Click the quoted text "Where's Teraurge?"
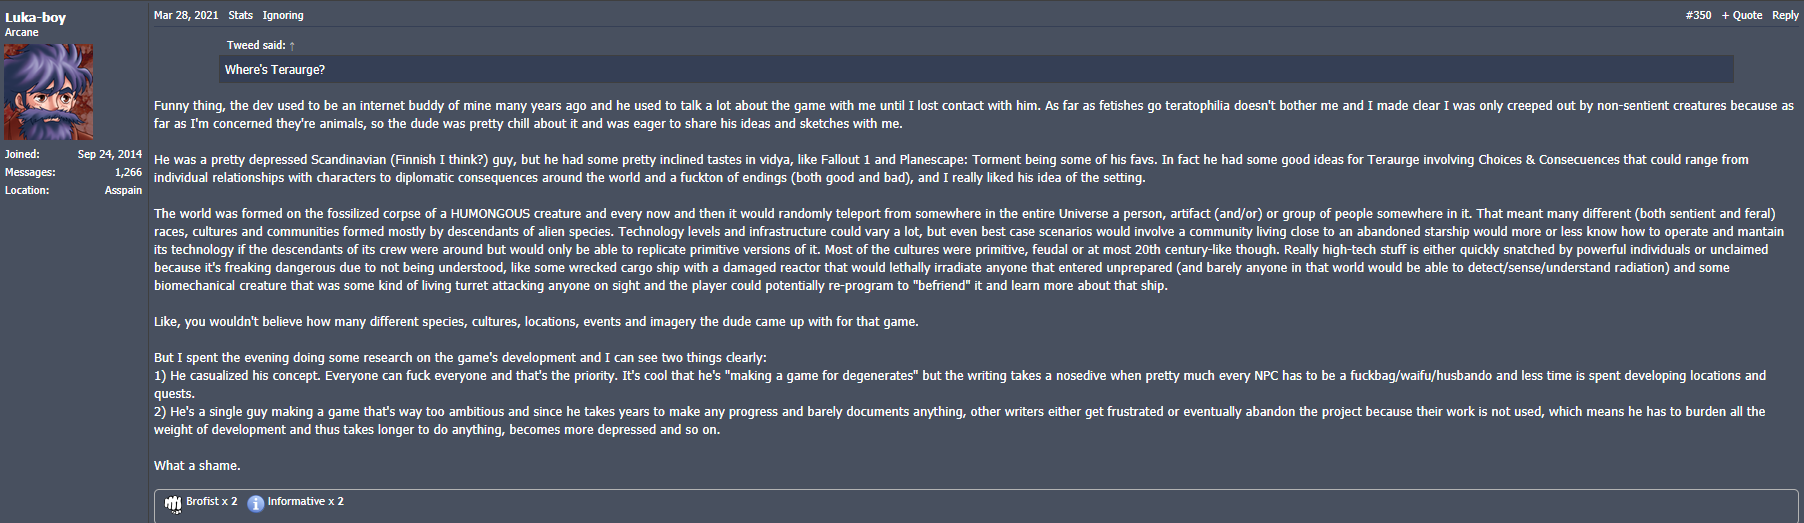 275,70
